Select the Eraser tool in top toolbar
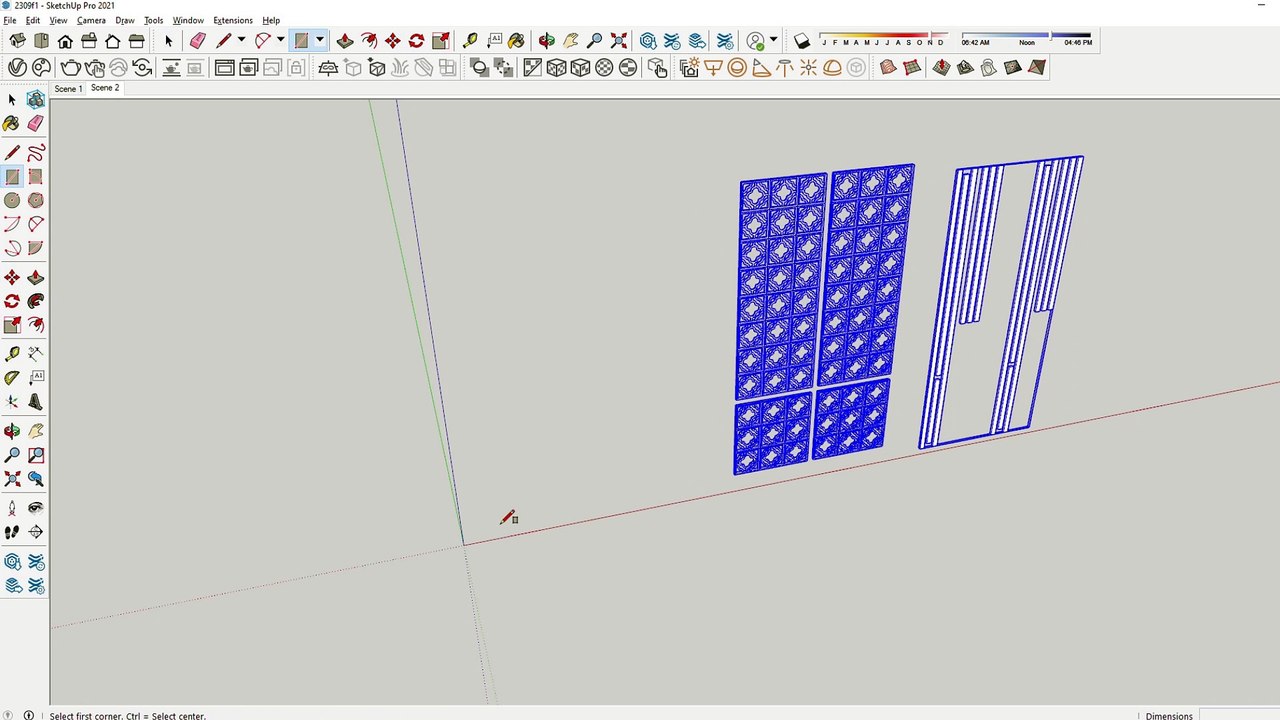Image resolution: width=1280 pixels, height=720 pixels. [x=197, y=41]
